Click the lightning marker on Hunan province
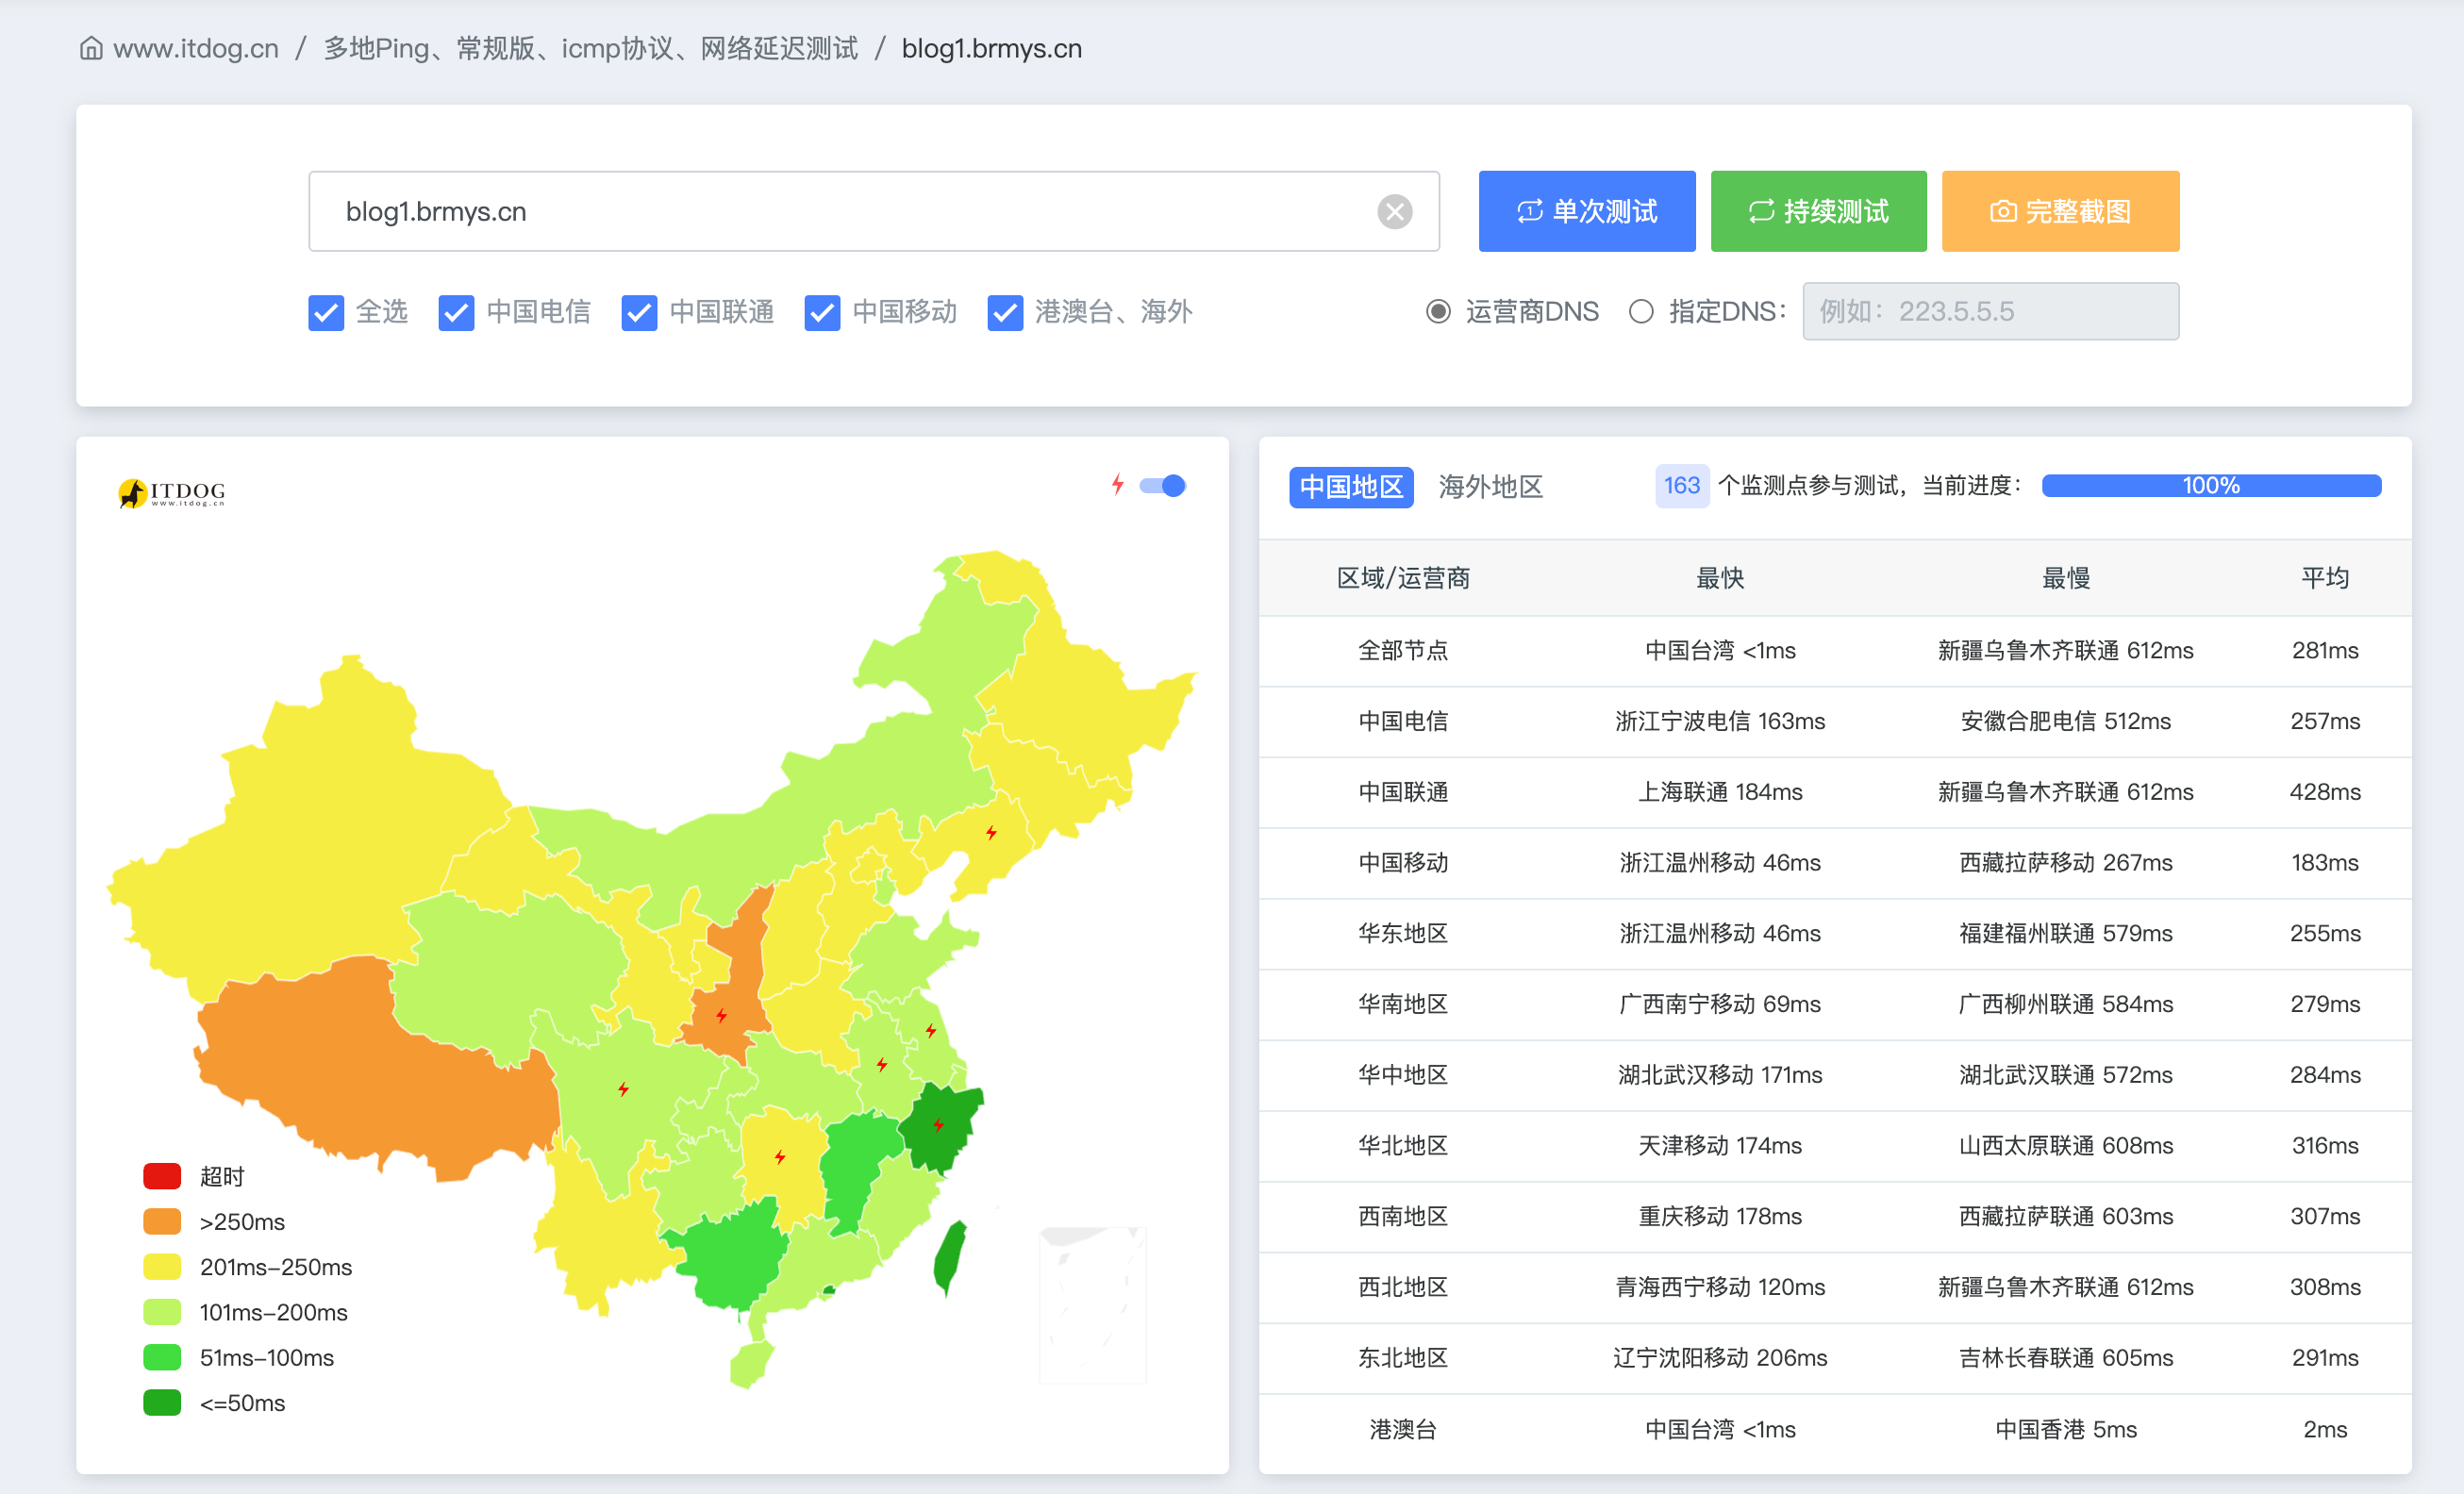The width and height of the screenshot is (2464, 1494). [x=780, y=1157]
